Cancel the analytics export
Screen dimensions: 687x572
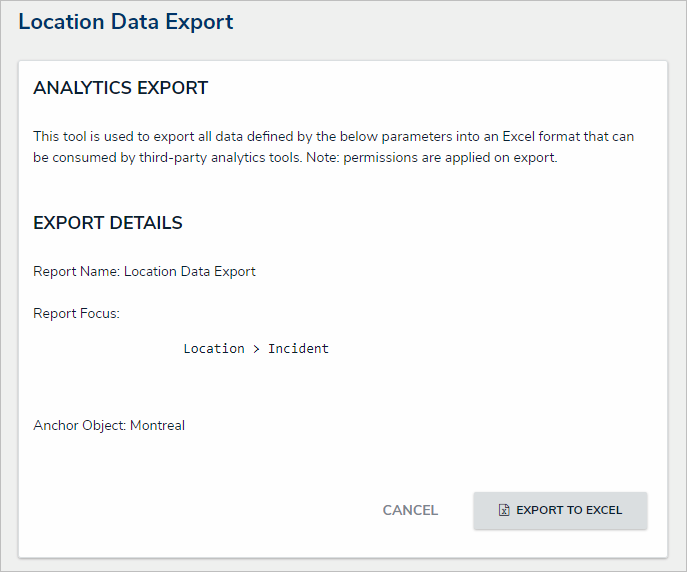410,510
